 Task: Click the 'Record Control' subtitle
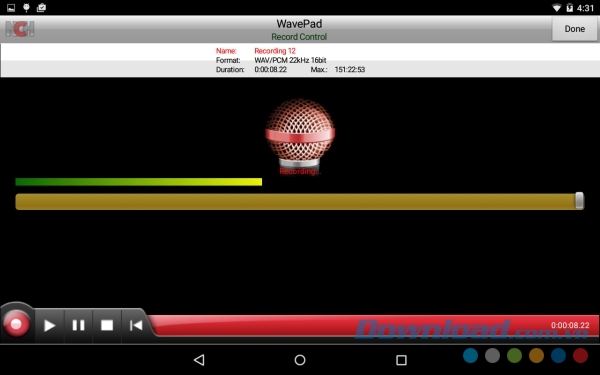[x=299, y=37]
